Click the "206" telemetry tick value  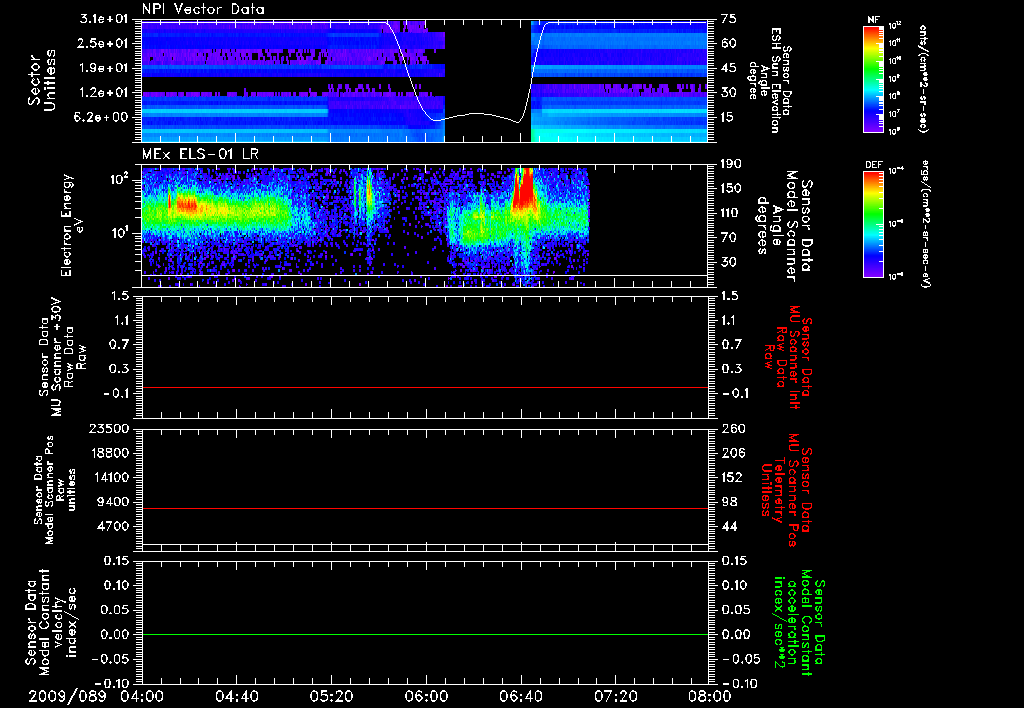click(731, 453)
